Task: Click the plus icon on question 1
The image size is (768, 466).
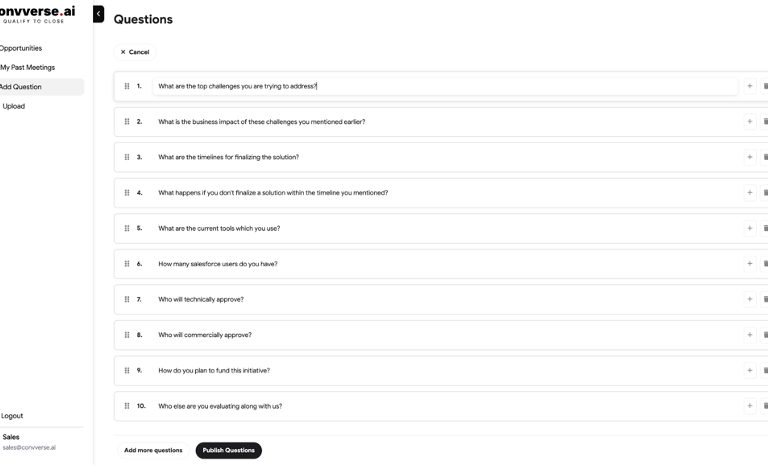Action: tap(749, 86)
